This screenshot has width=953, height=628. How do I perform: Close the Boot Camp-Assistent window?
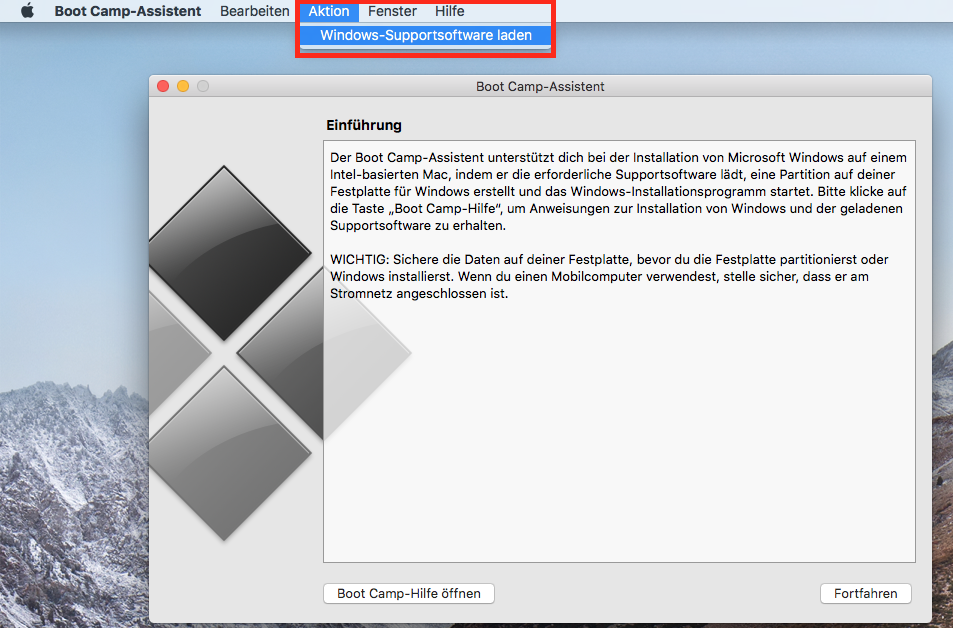click(163, 86)
